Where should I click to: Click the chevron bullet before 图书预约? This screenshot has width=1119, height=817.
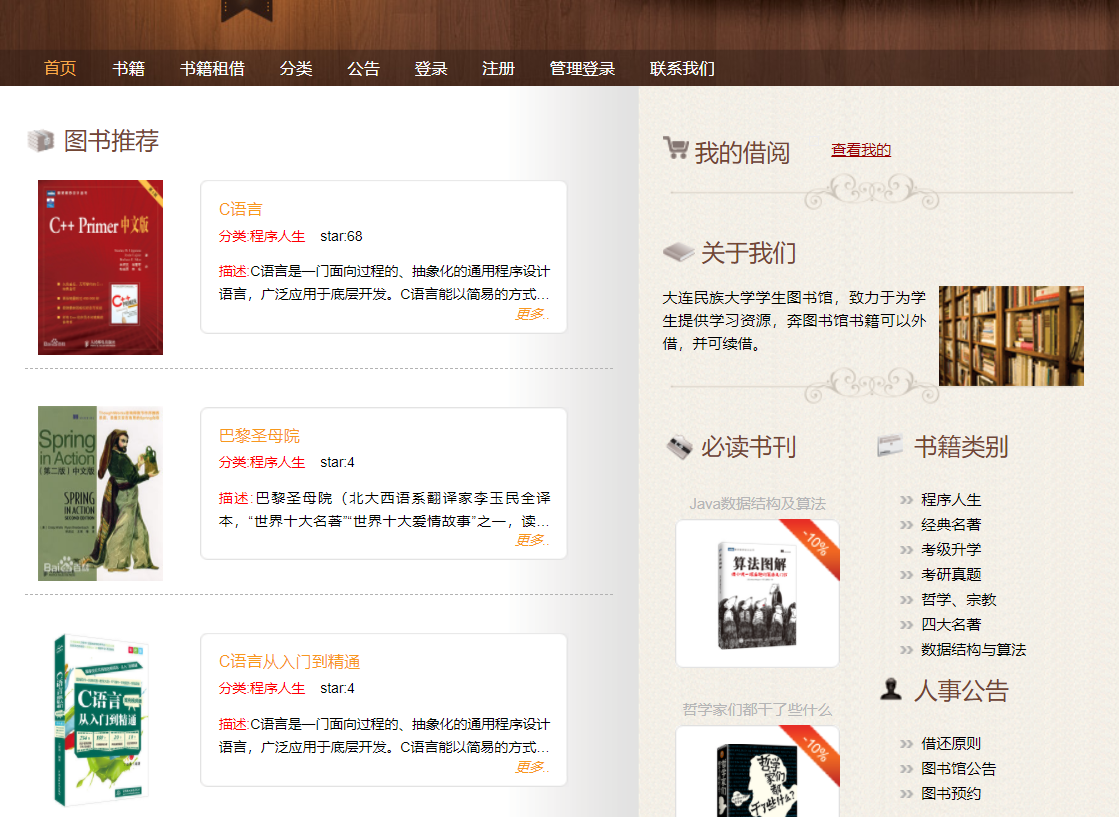click(x=906, y=794)
